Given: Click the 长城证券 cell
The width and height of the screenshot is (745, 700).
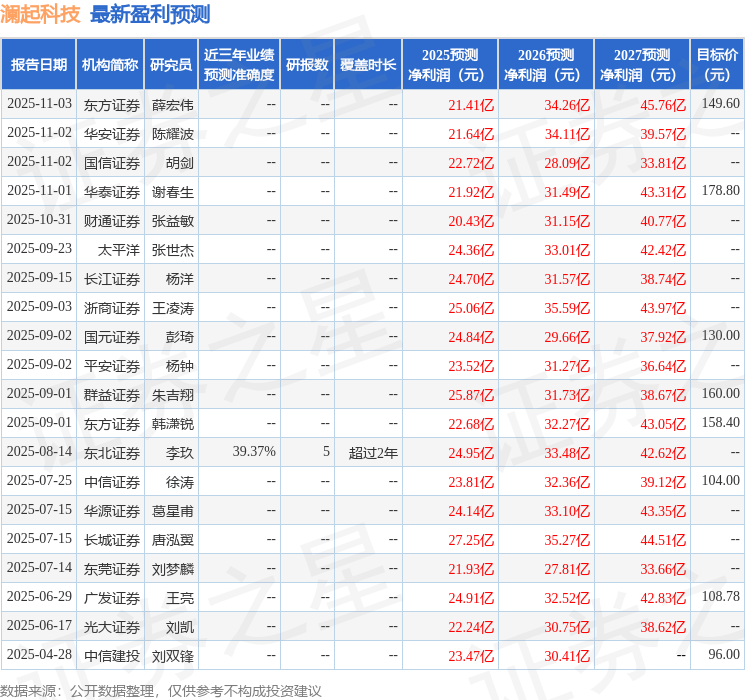Looking at the screenshot, I should coord(112,540).
